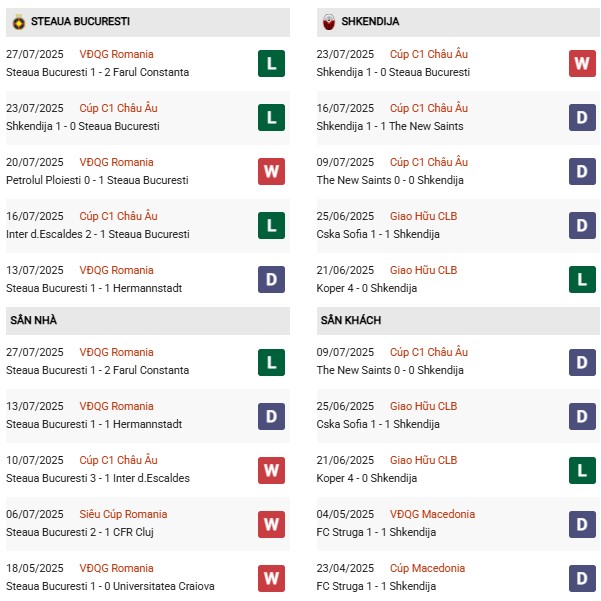Viewport: 601px width, 601px height.
Task: Click W badge for Universitatea Craiova match
Action: tap(271, 577)
